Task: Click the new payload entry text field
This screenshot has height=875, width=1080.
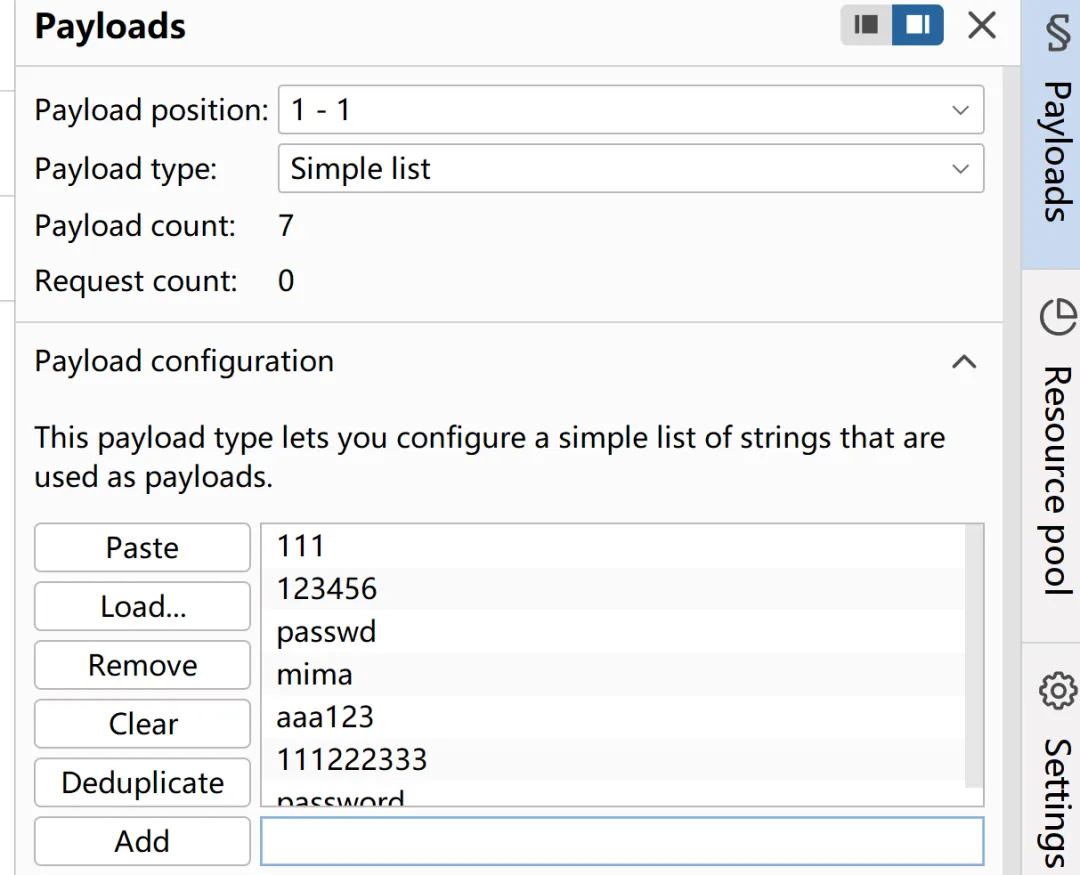Action: pyautogui.click(x=621, y=841)
